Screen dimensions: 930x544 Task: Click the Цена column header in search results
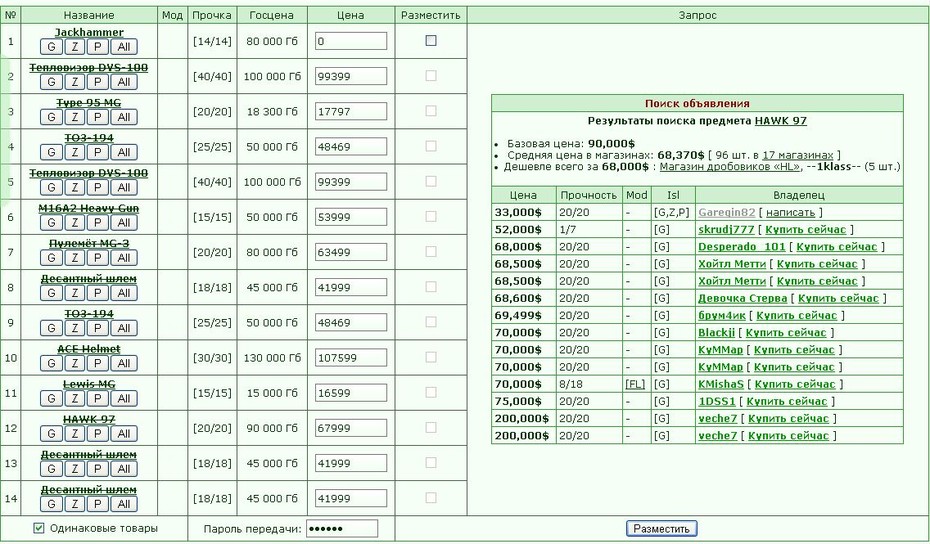tap(523, 195)
